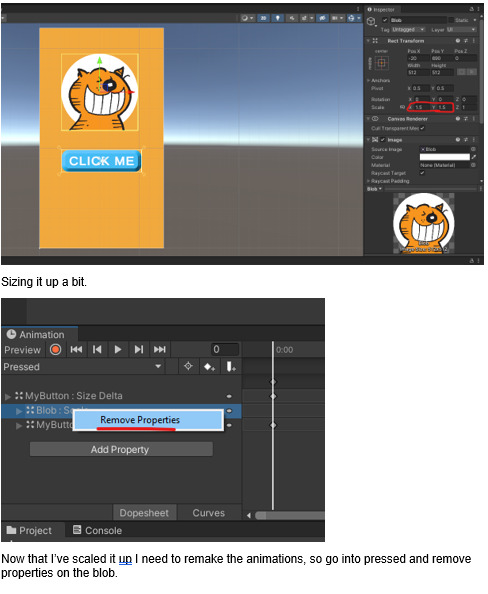
Task: Toggle the Preview button in Animation window
Action: click(x=22, y=350)
